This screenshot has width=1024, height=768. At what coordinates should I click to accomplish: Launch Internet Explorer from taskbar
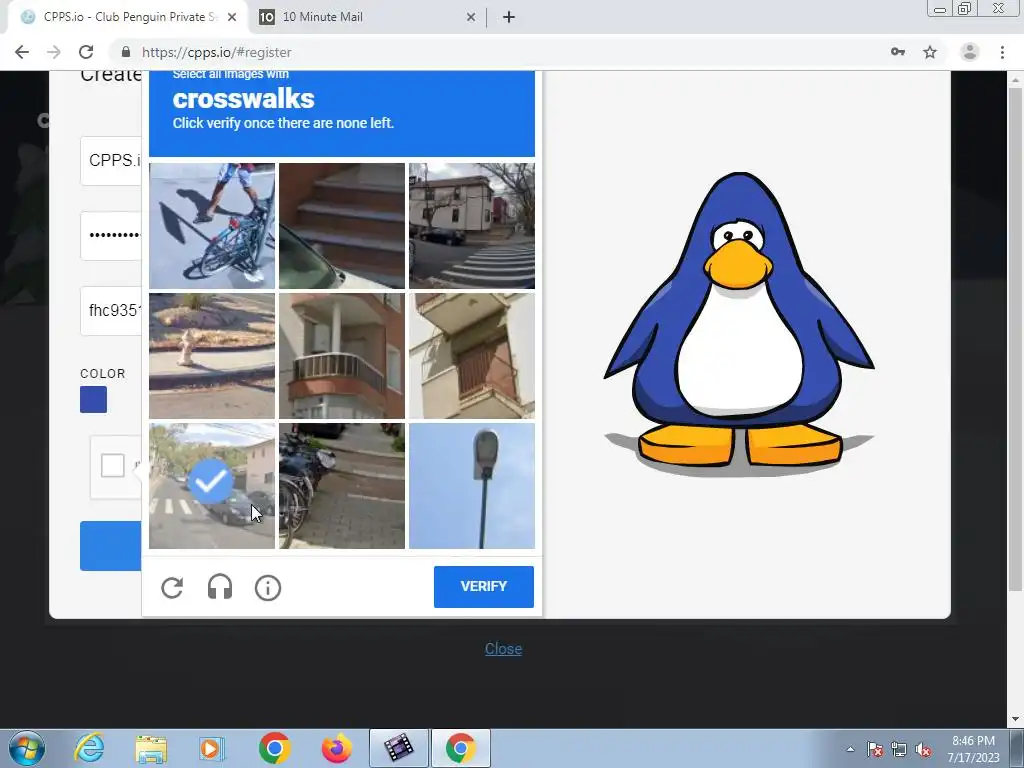[x=89, y=748]
